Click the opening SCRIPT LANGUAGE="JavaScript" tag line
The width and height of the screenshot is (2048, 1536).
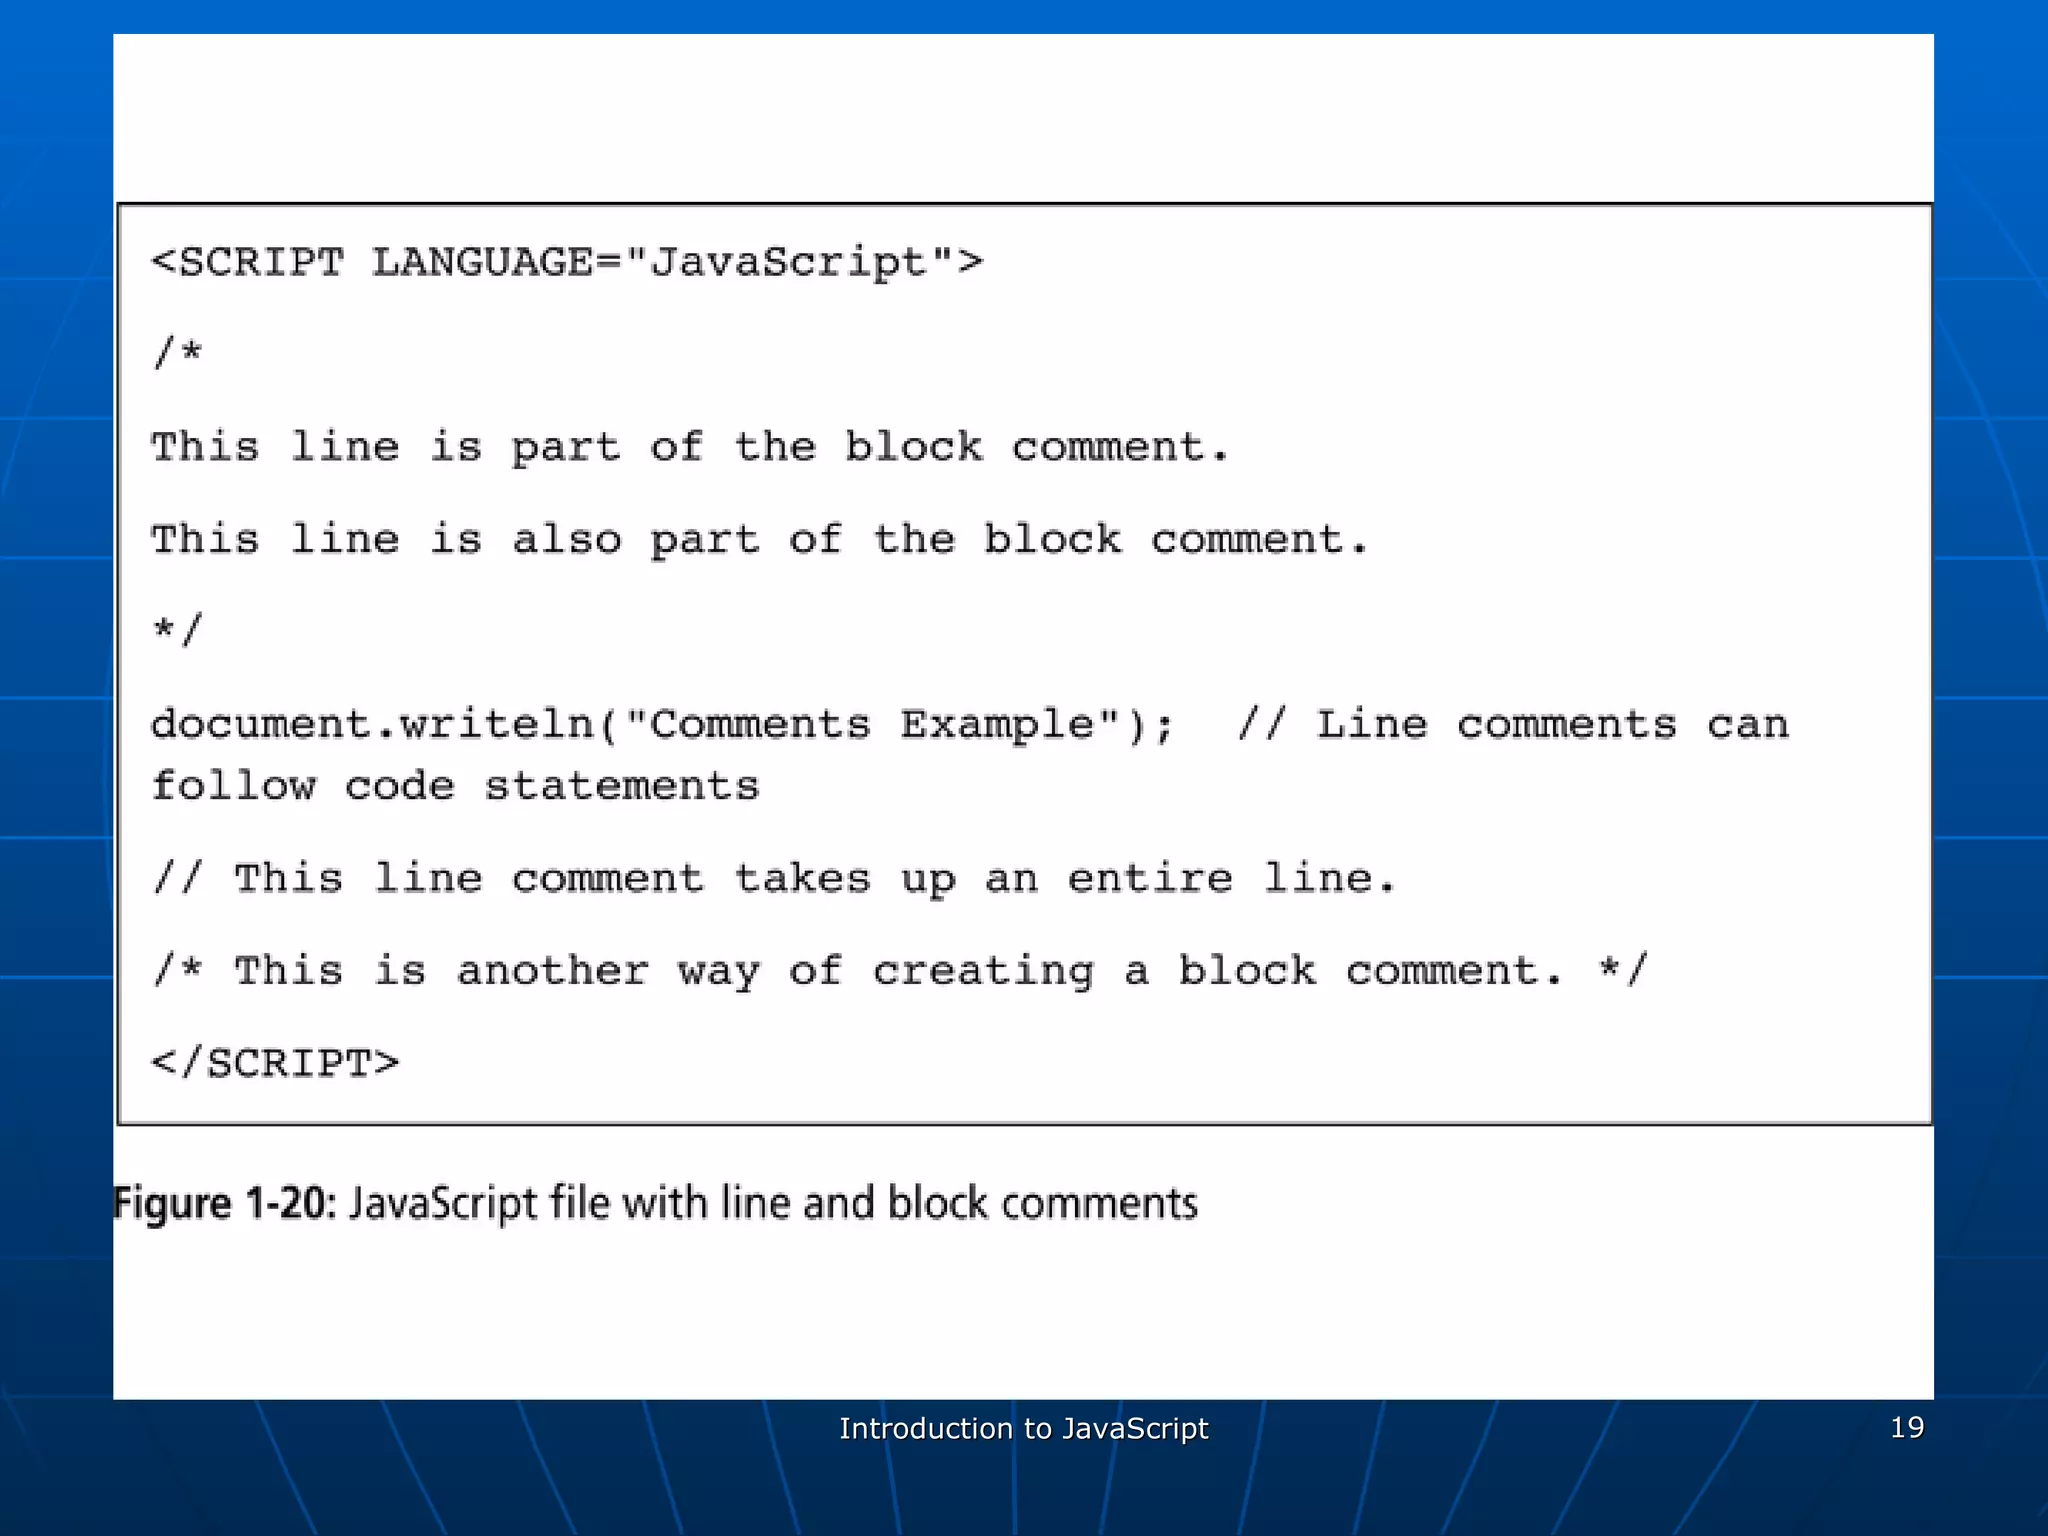(x=567, y=263)
